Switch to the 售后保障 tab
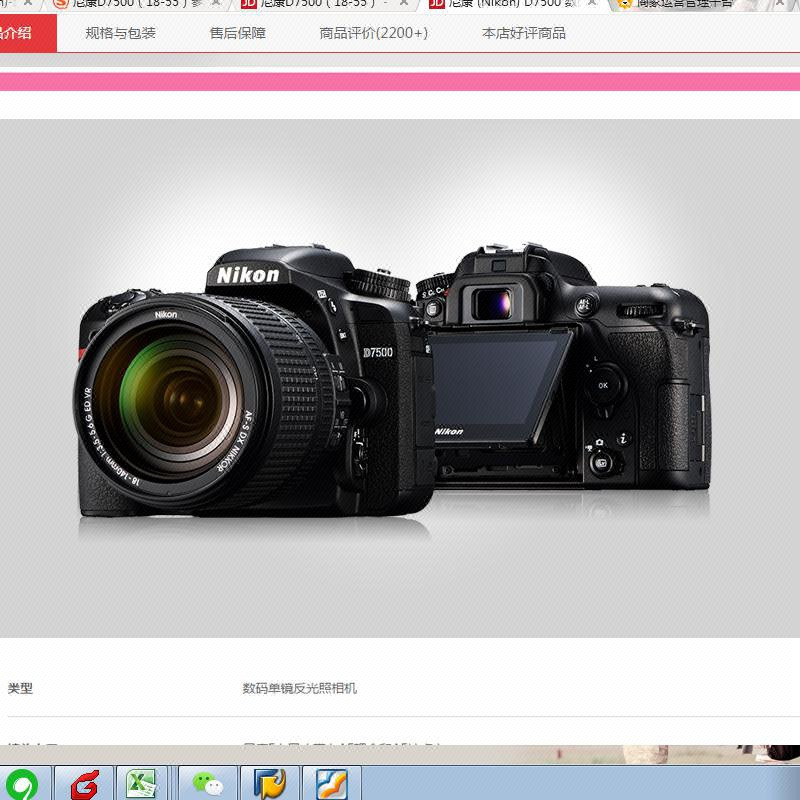Image resolution: width=800 pixels, height=800 pixels. pos(238,33)
